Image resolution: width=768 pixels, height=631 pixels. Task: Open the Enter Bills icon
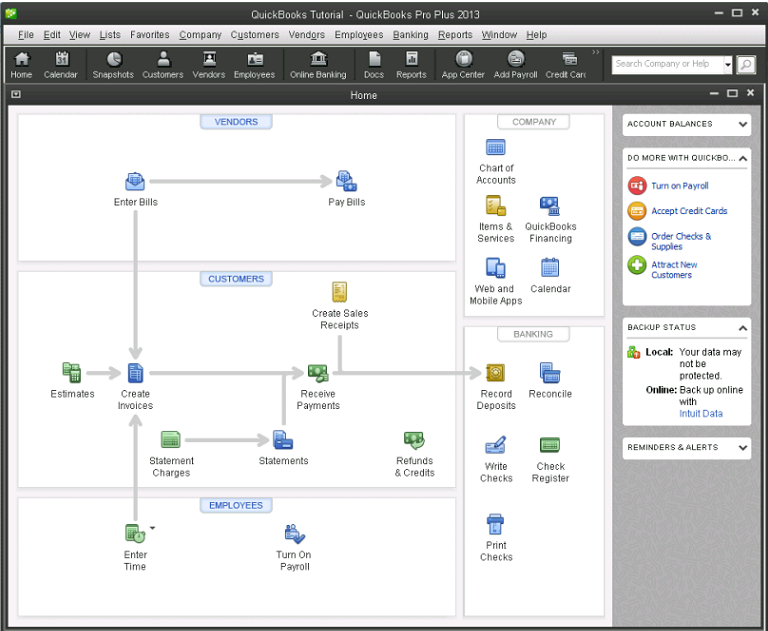(135, 181)
